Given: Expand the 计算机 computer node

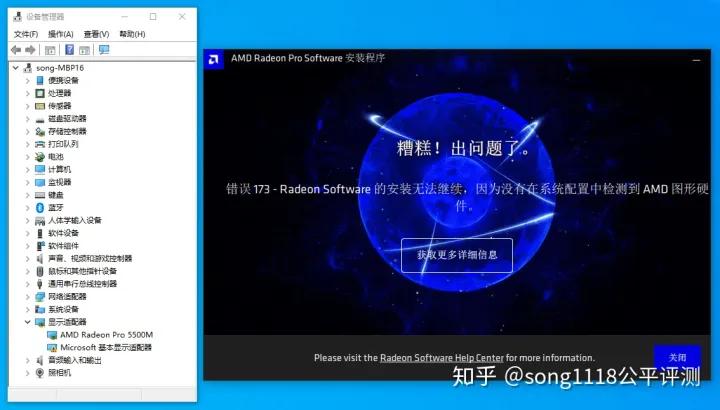Looking at the screenshot, I should pos(28,169).
